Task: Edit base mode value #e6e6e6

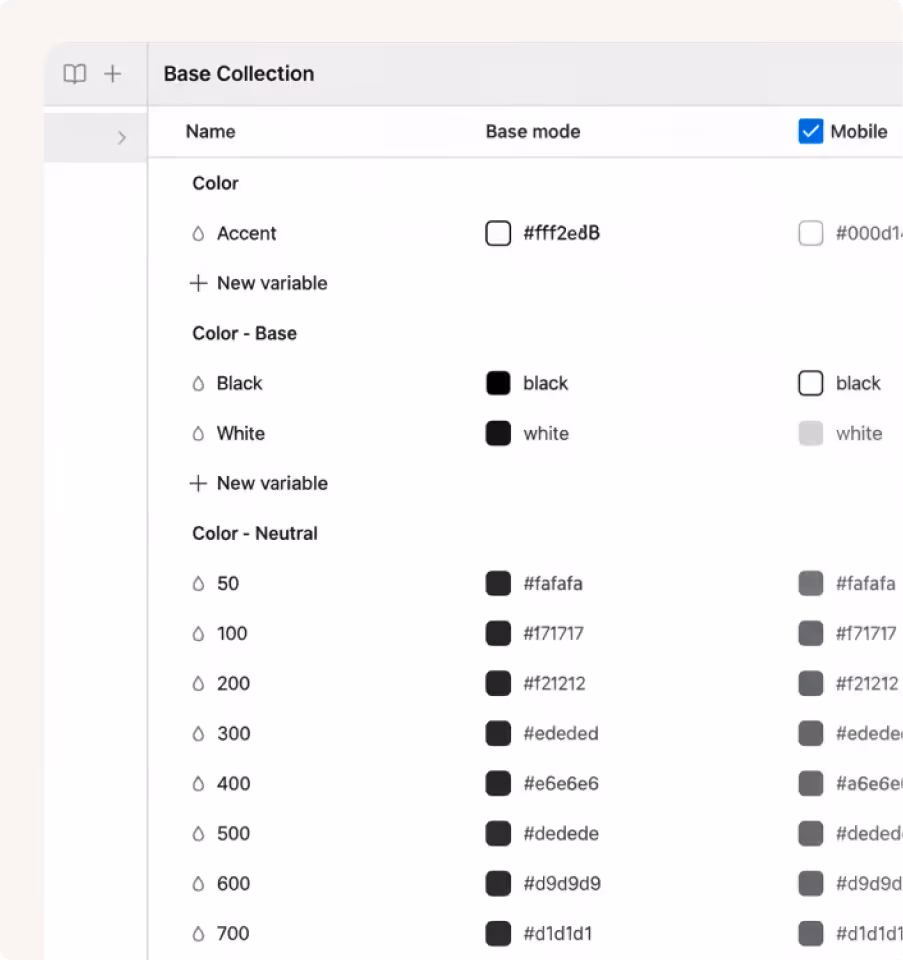Action: [x=561, y=784]
